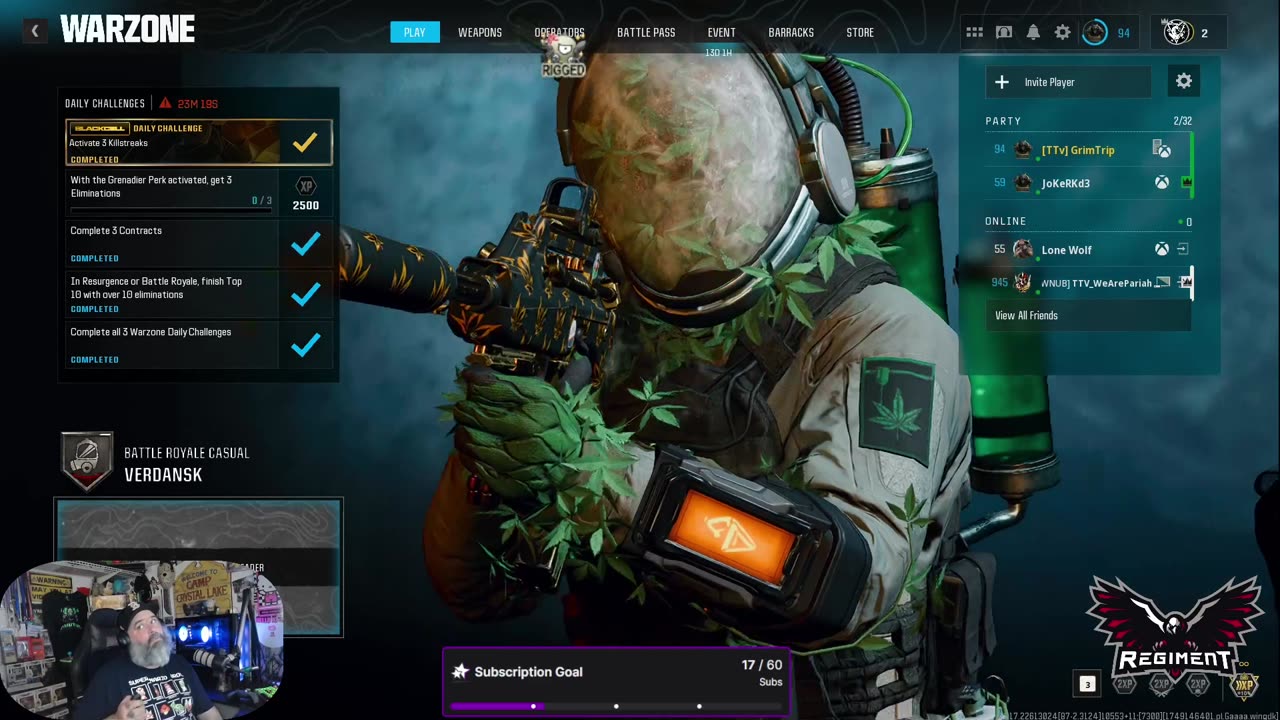
Task: Click the Top 10 finish challenge checkmark
Action: (x=305, y=293)
